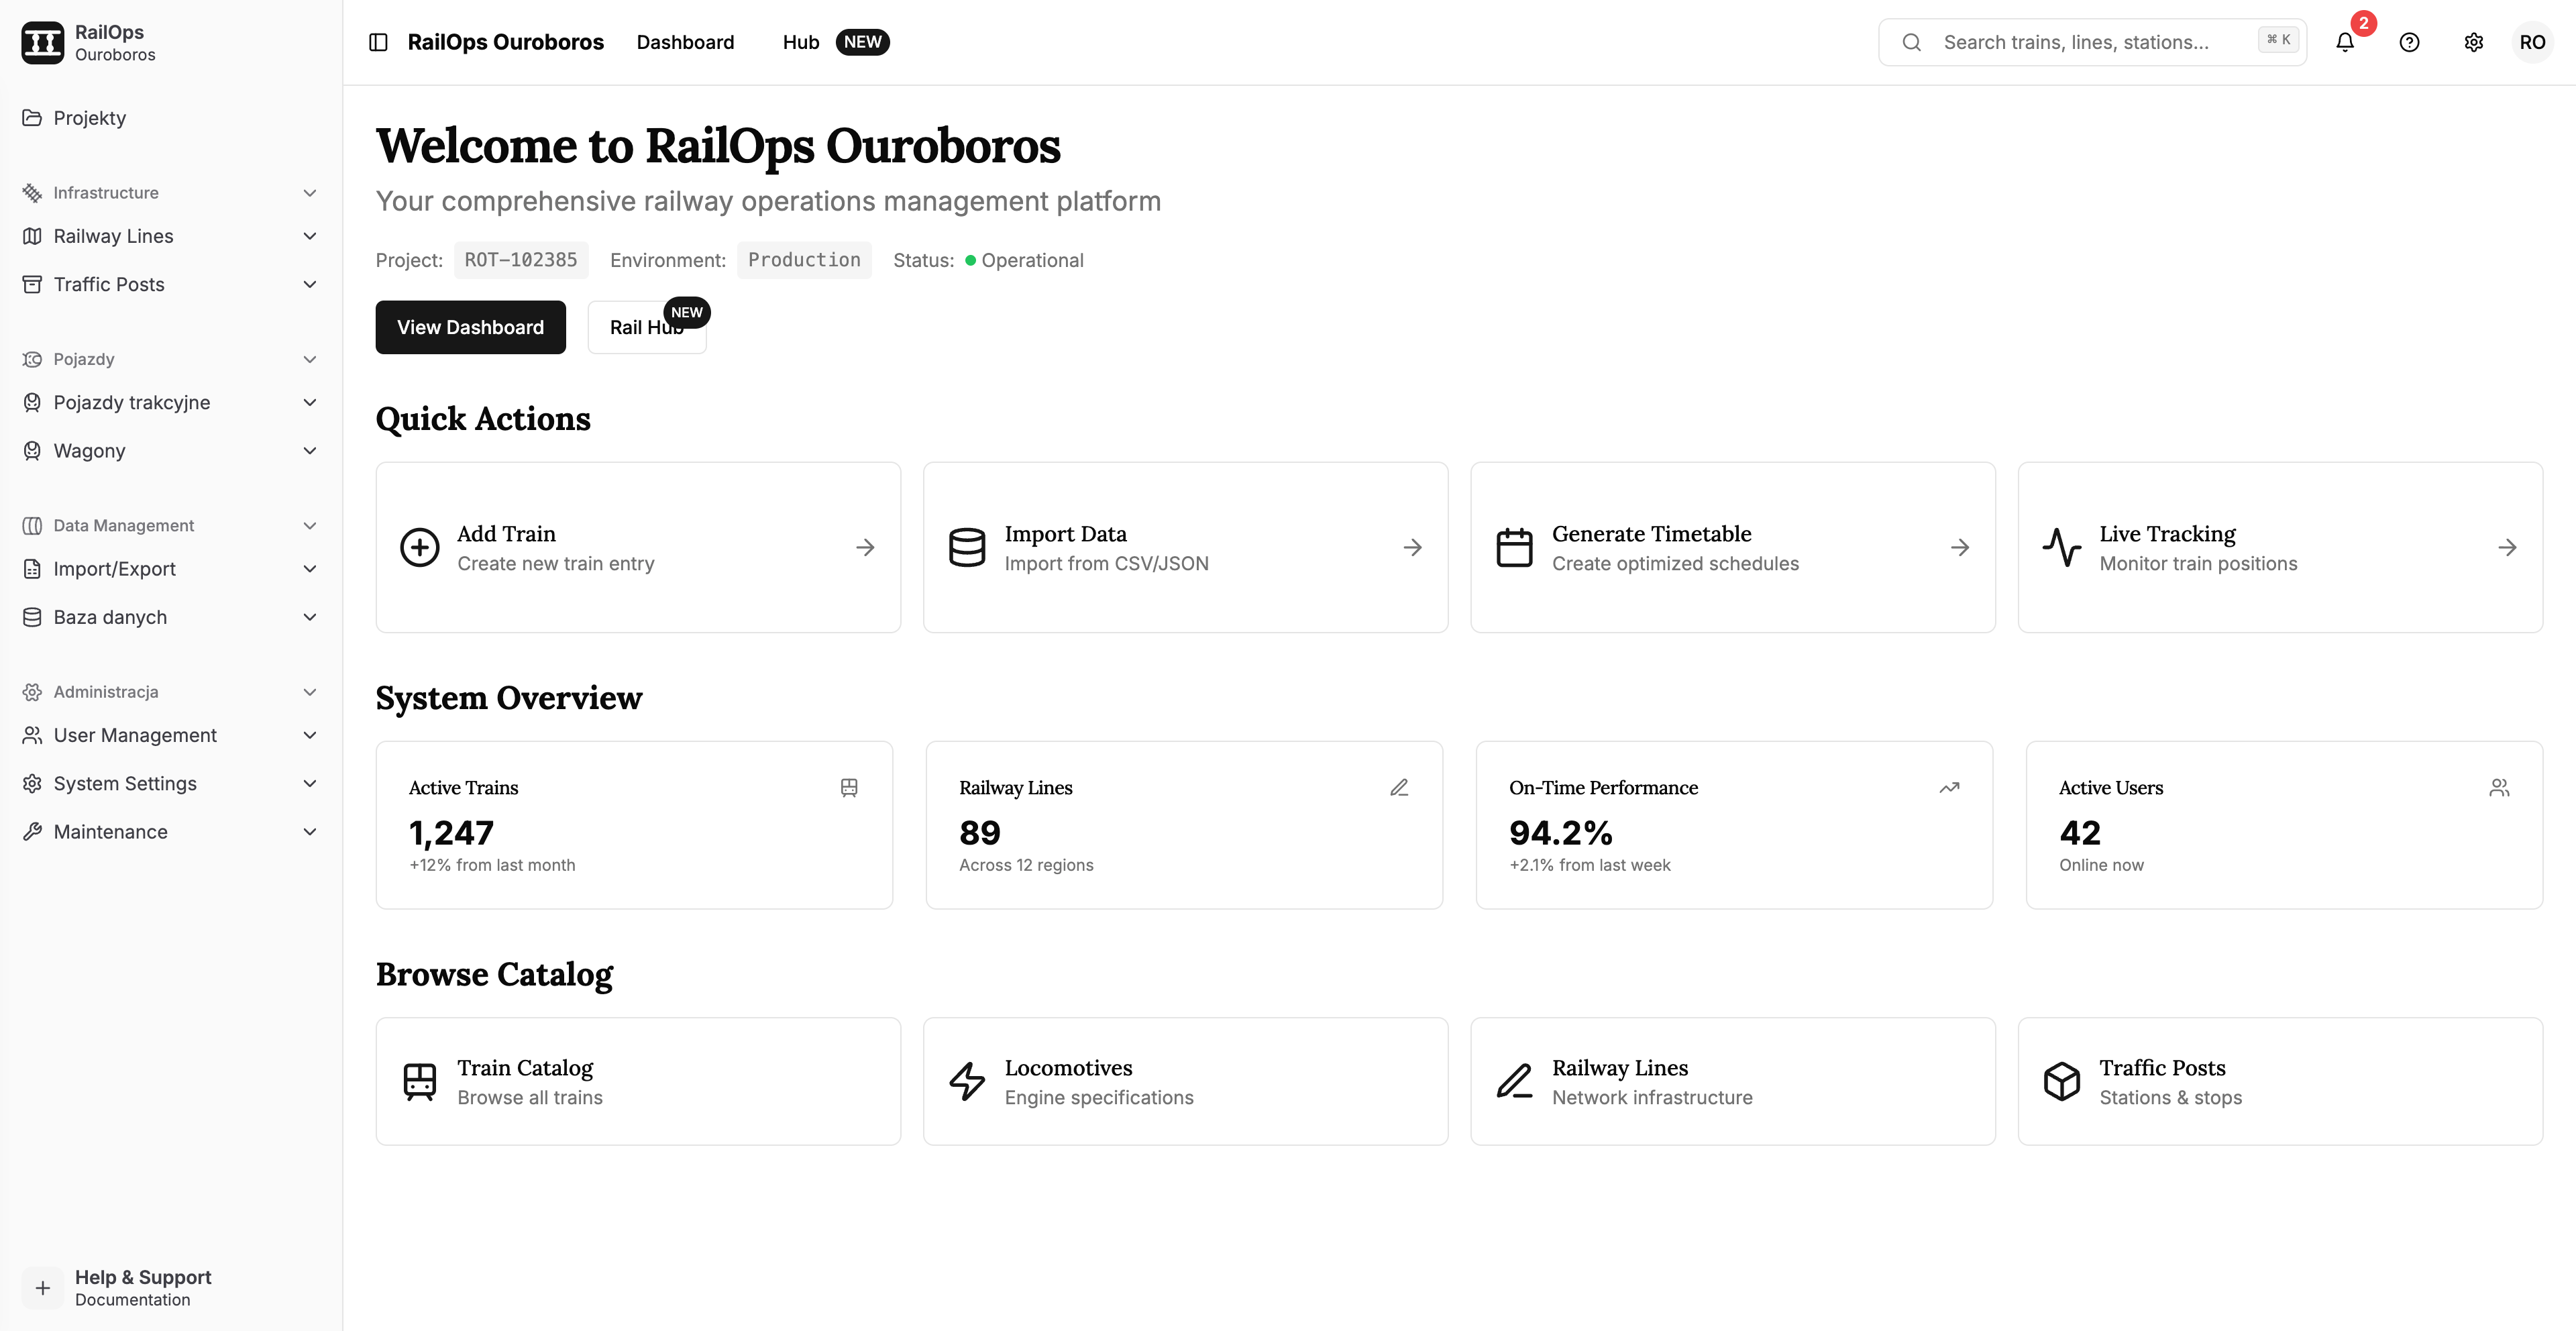Image resolution: width=2576 pixels, height=1331 pixels.
Task: Click the '42' Active Users value
Action: pyautogui.click(x=2080, y=832)
